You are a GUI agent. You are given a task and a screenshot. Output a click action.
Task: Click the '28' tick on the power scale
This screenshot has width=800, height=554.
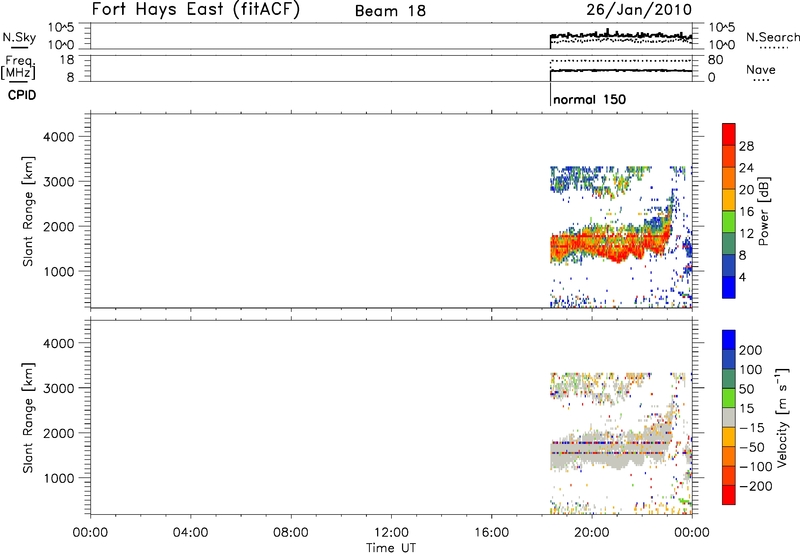[746, 146]
